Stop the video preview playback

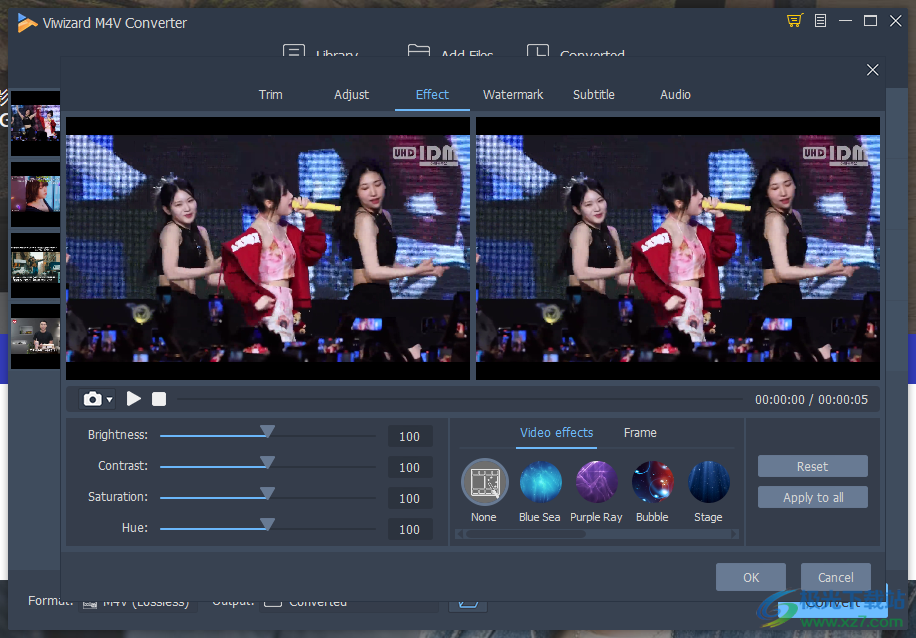159,399
